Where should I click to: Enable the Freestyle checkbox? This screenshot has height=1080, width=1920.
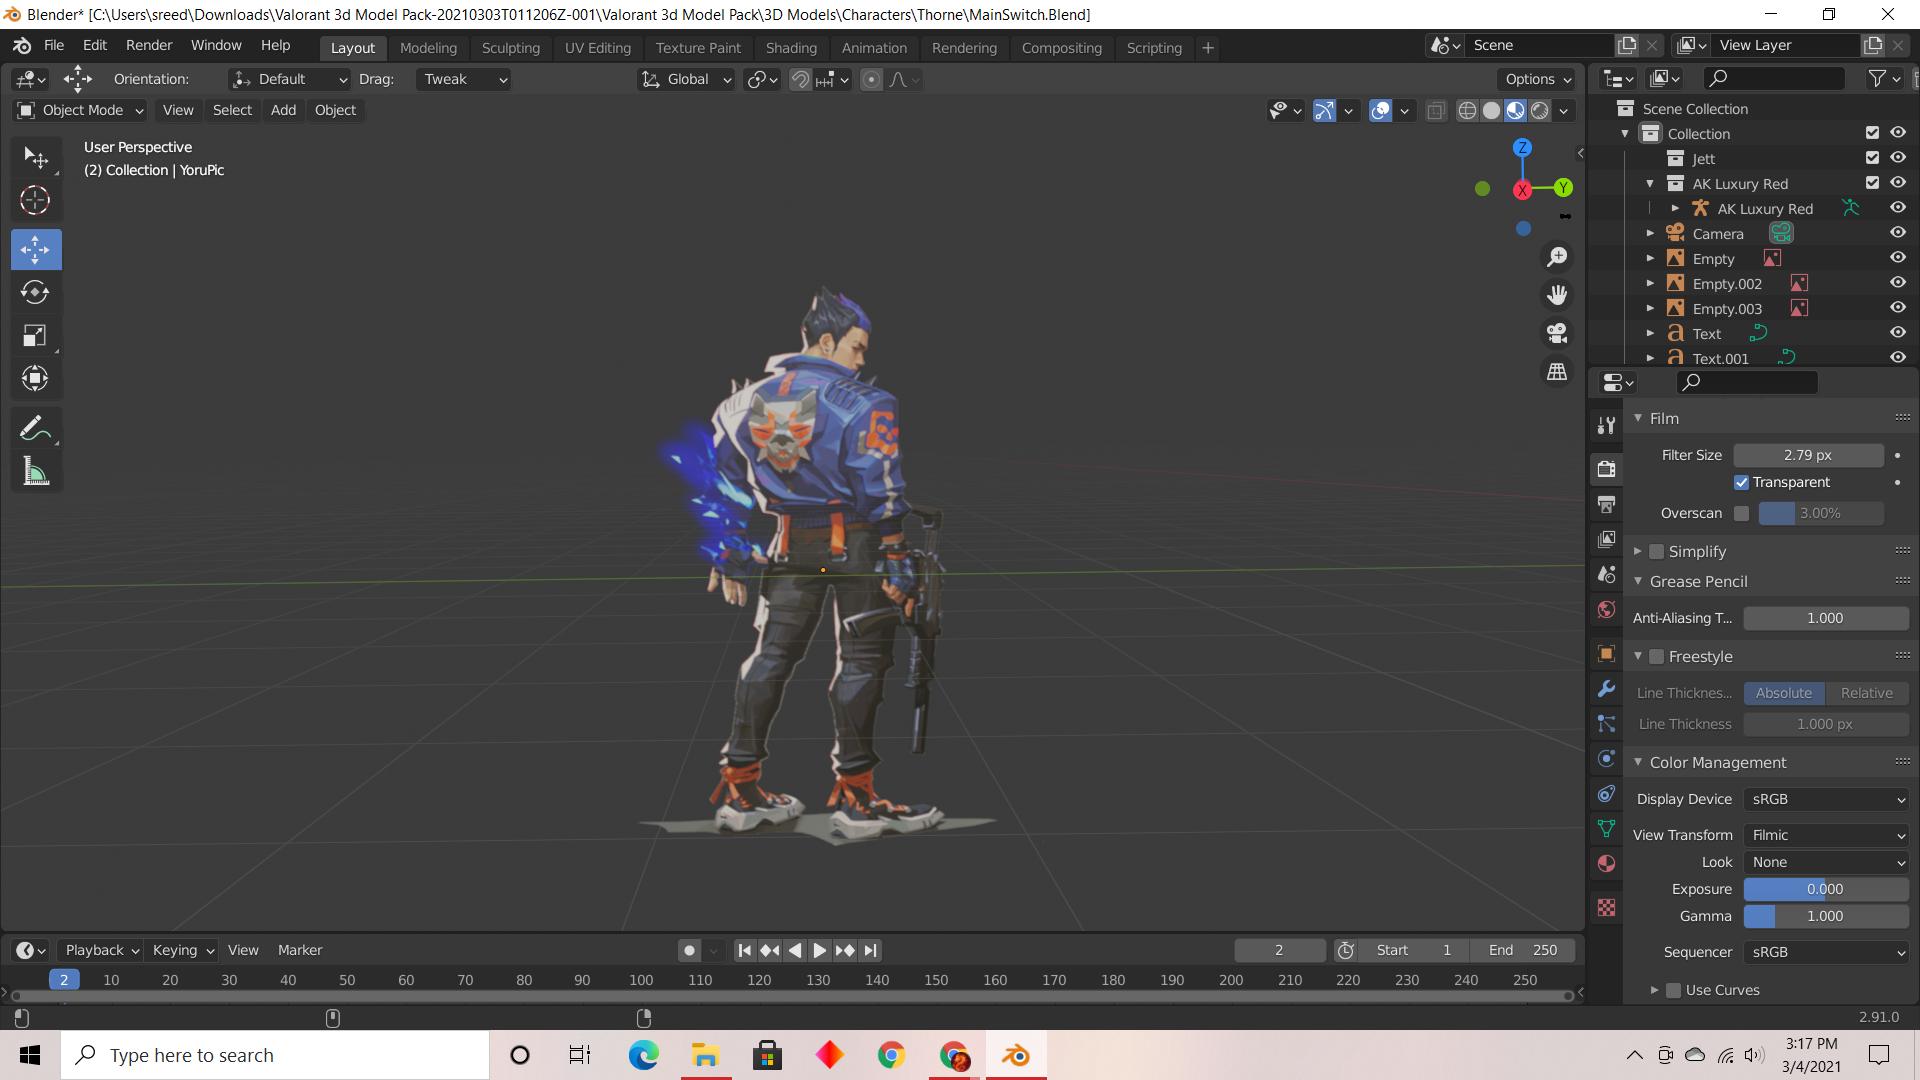pyautogui.click(x=1657, y=657)
